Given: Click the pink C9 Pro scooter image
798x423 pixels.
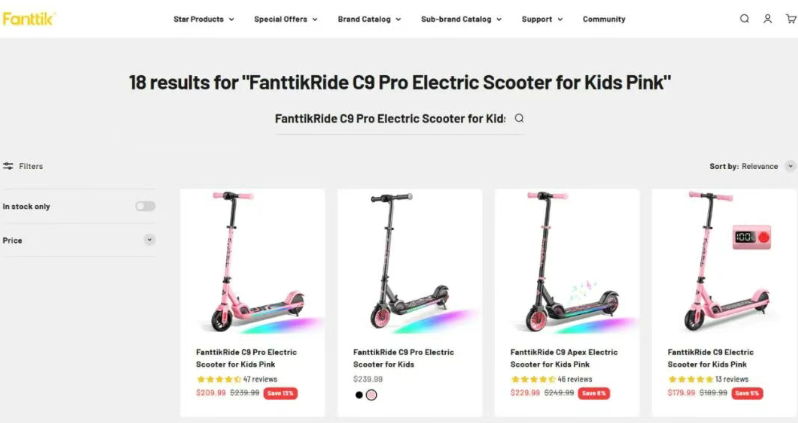Looking at the screenshot, I should 252,262.
